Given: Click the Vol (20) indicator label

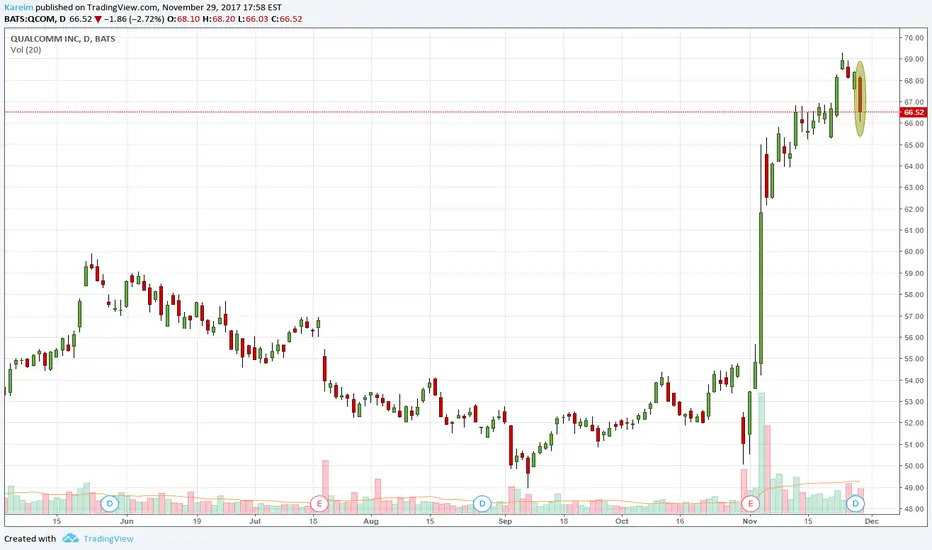Looking at the screenshot, I should point(26,50).
